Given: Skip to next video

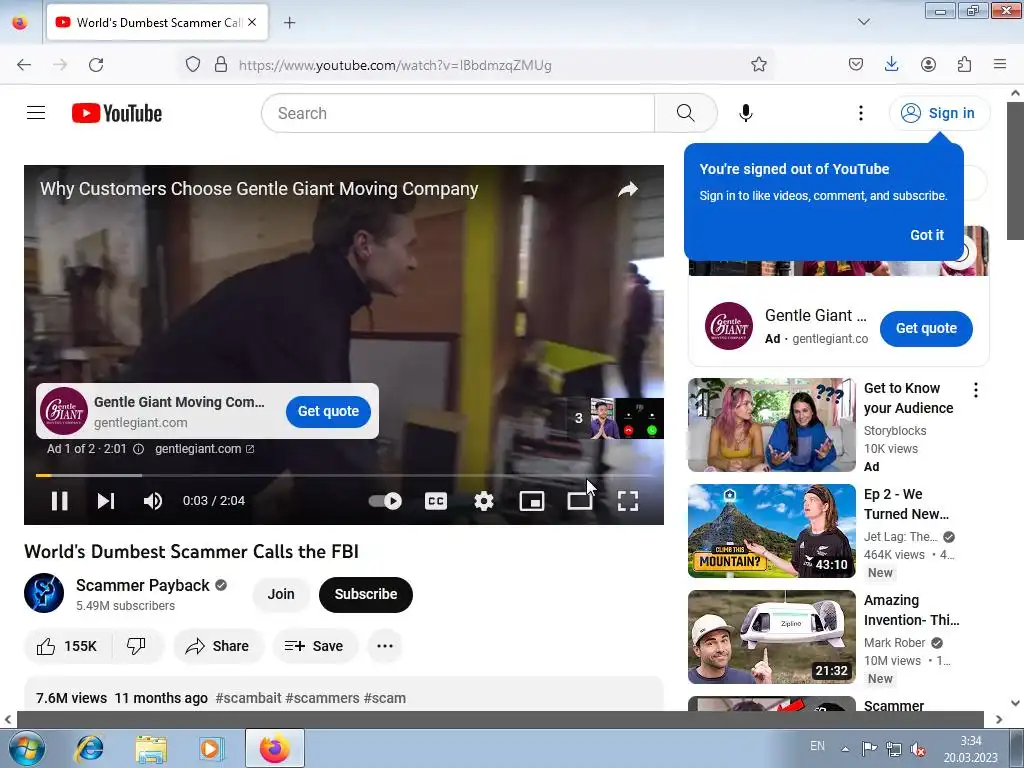Looking at the screenshot, I should pyautogui.click(x=106, y=501).
